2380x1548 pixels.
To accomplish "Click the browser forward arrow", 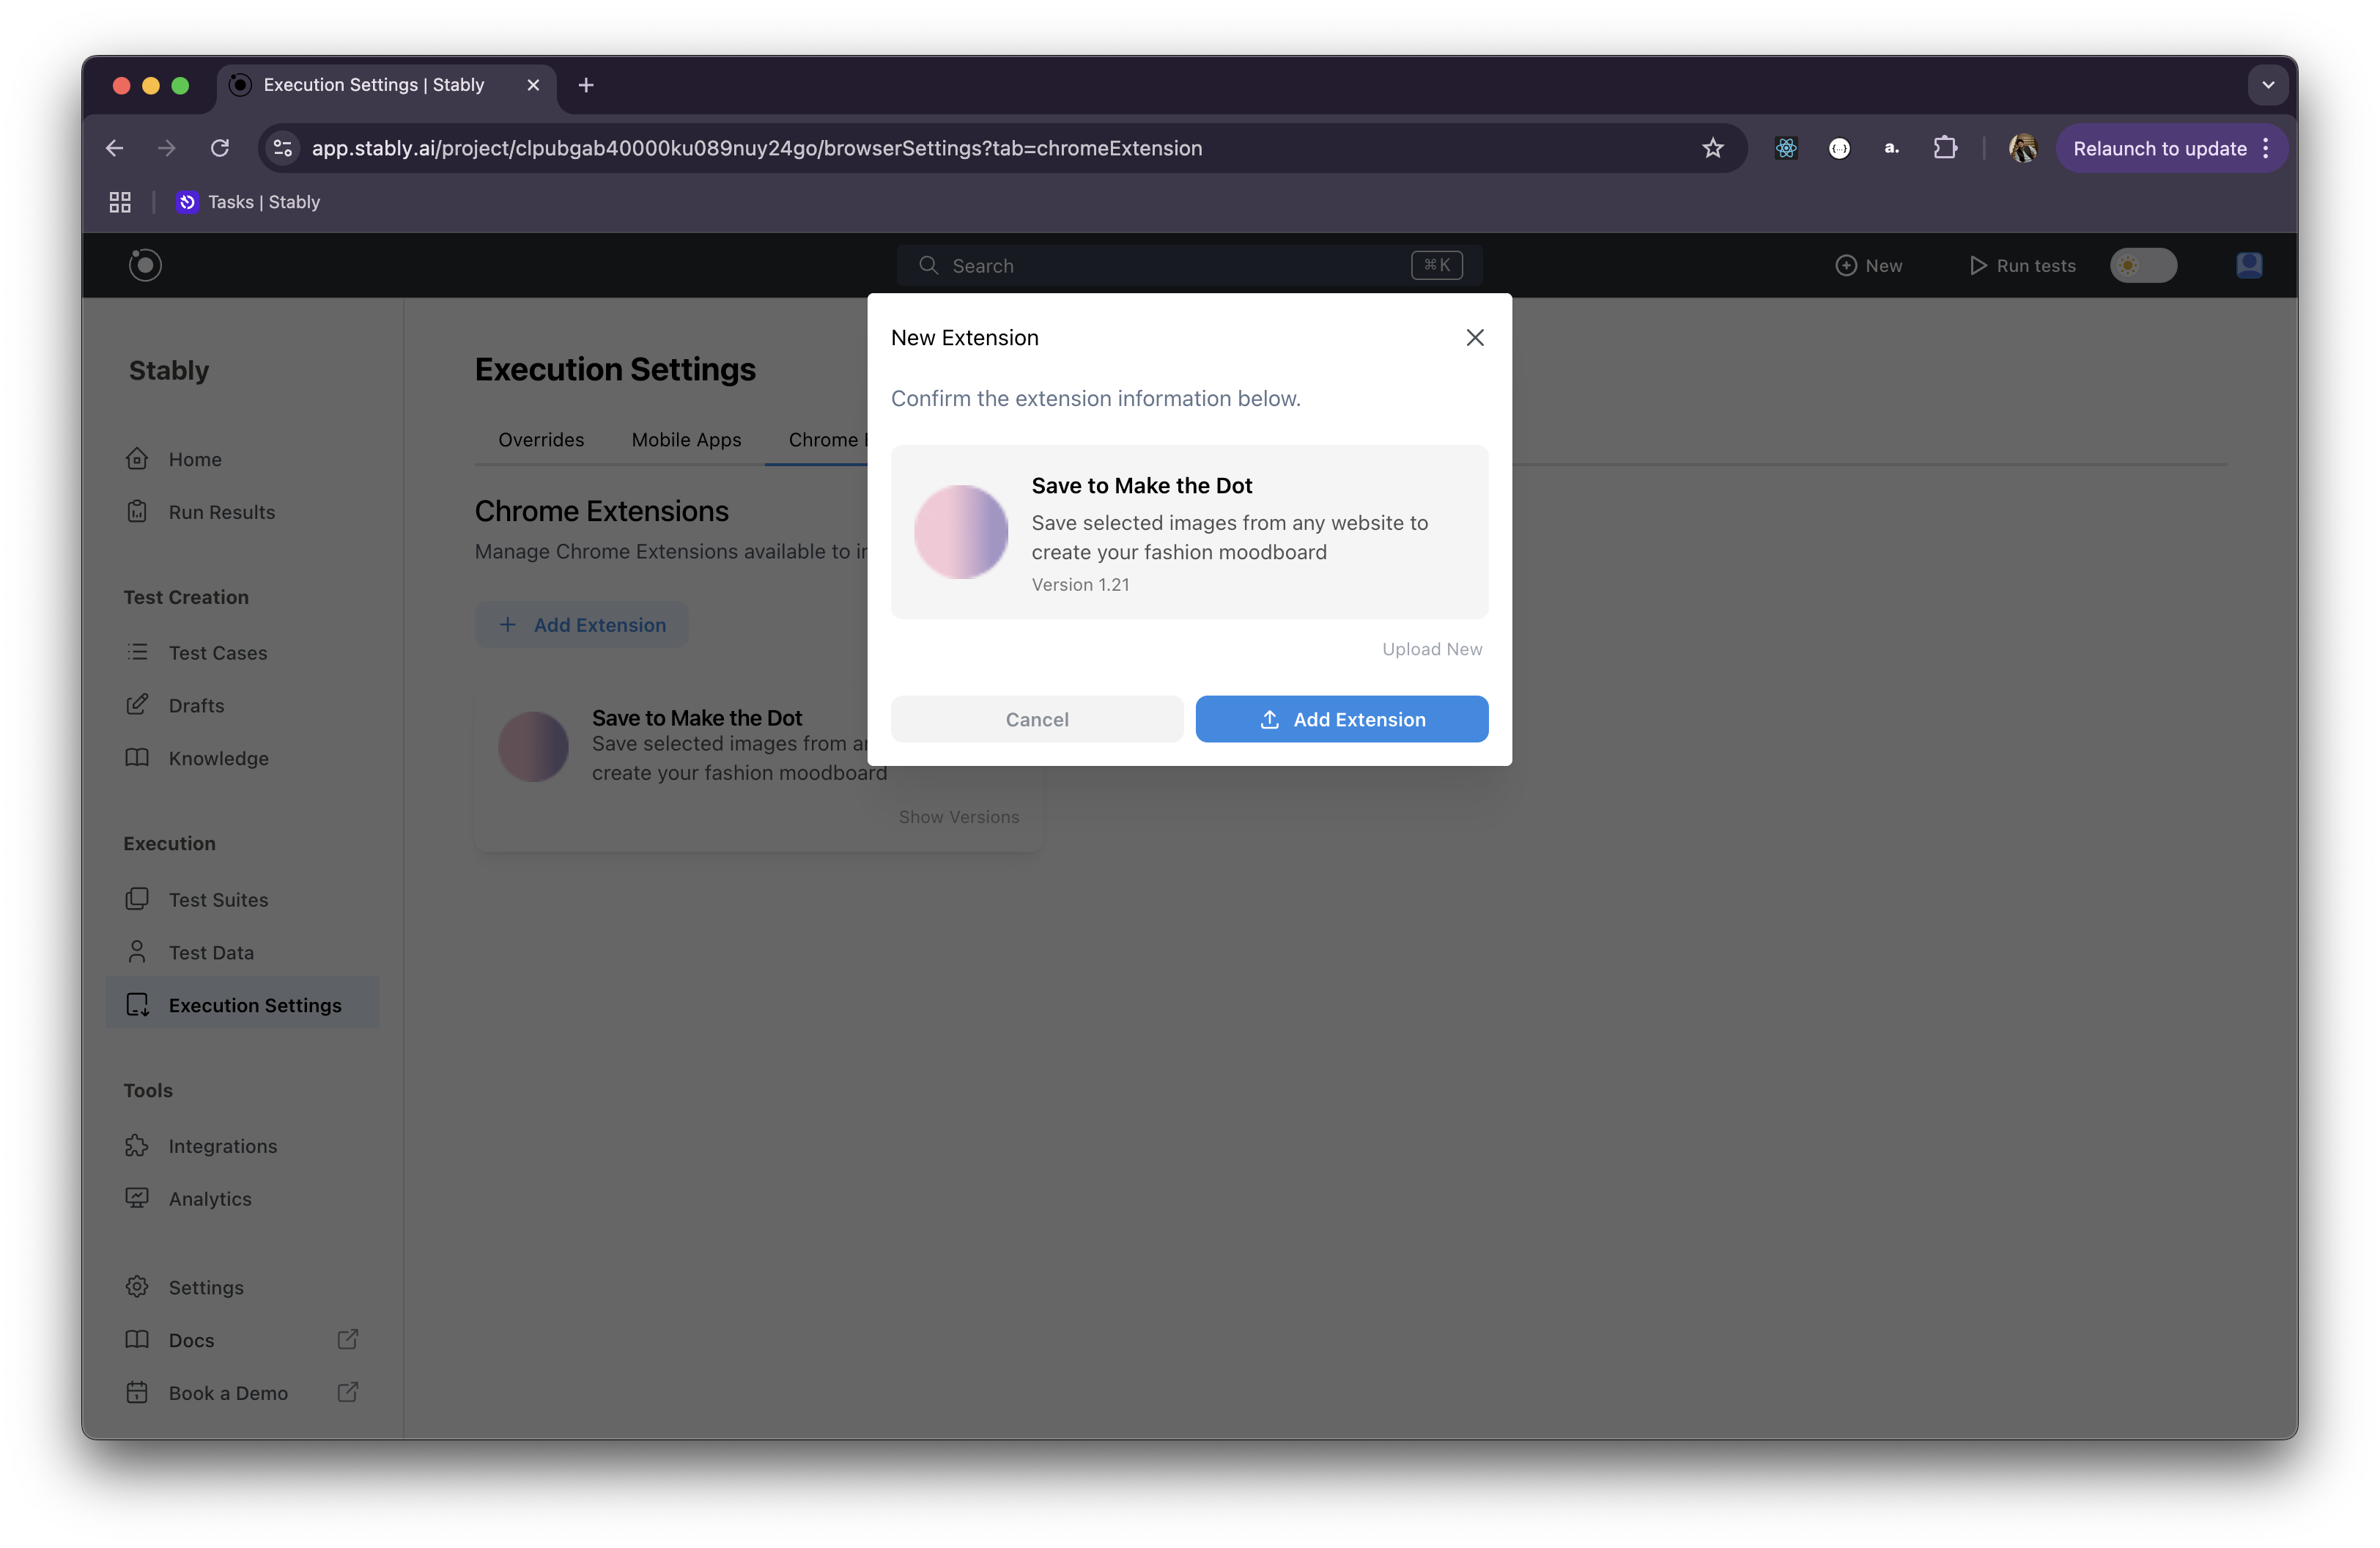I will tap(167, 148).
